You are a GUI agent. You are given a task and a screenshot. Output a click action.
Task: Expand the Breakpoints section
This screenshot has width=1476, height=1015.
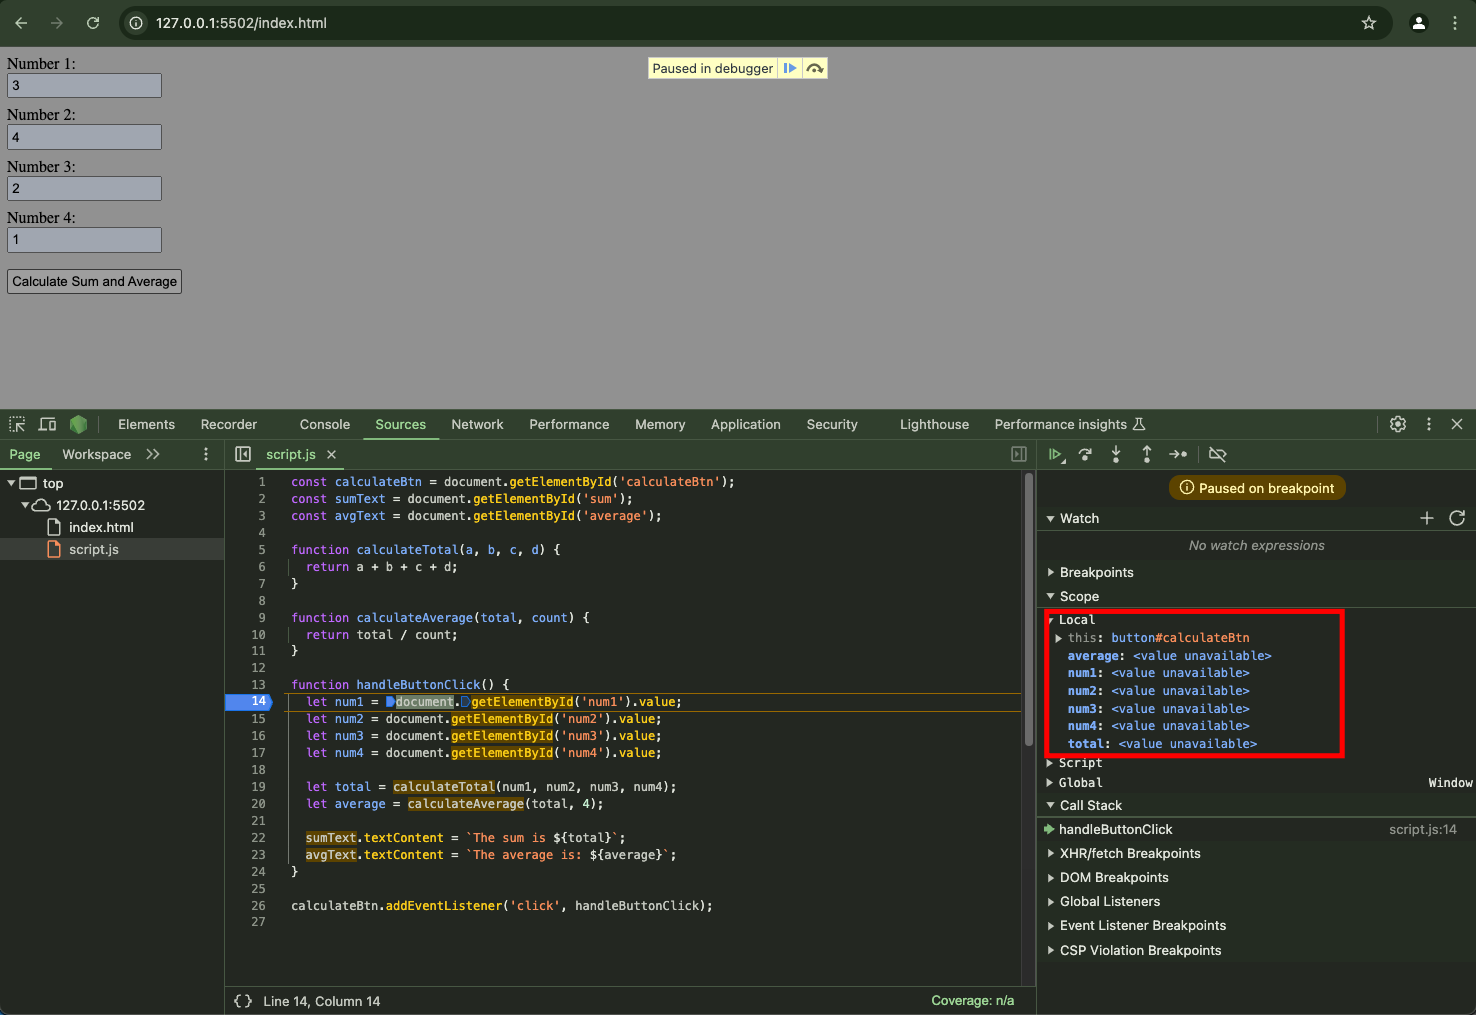(x=1050, y=572)
